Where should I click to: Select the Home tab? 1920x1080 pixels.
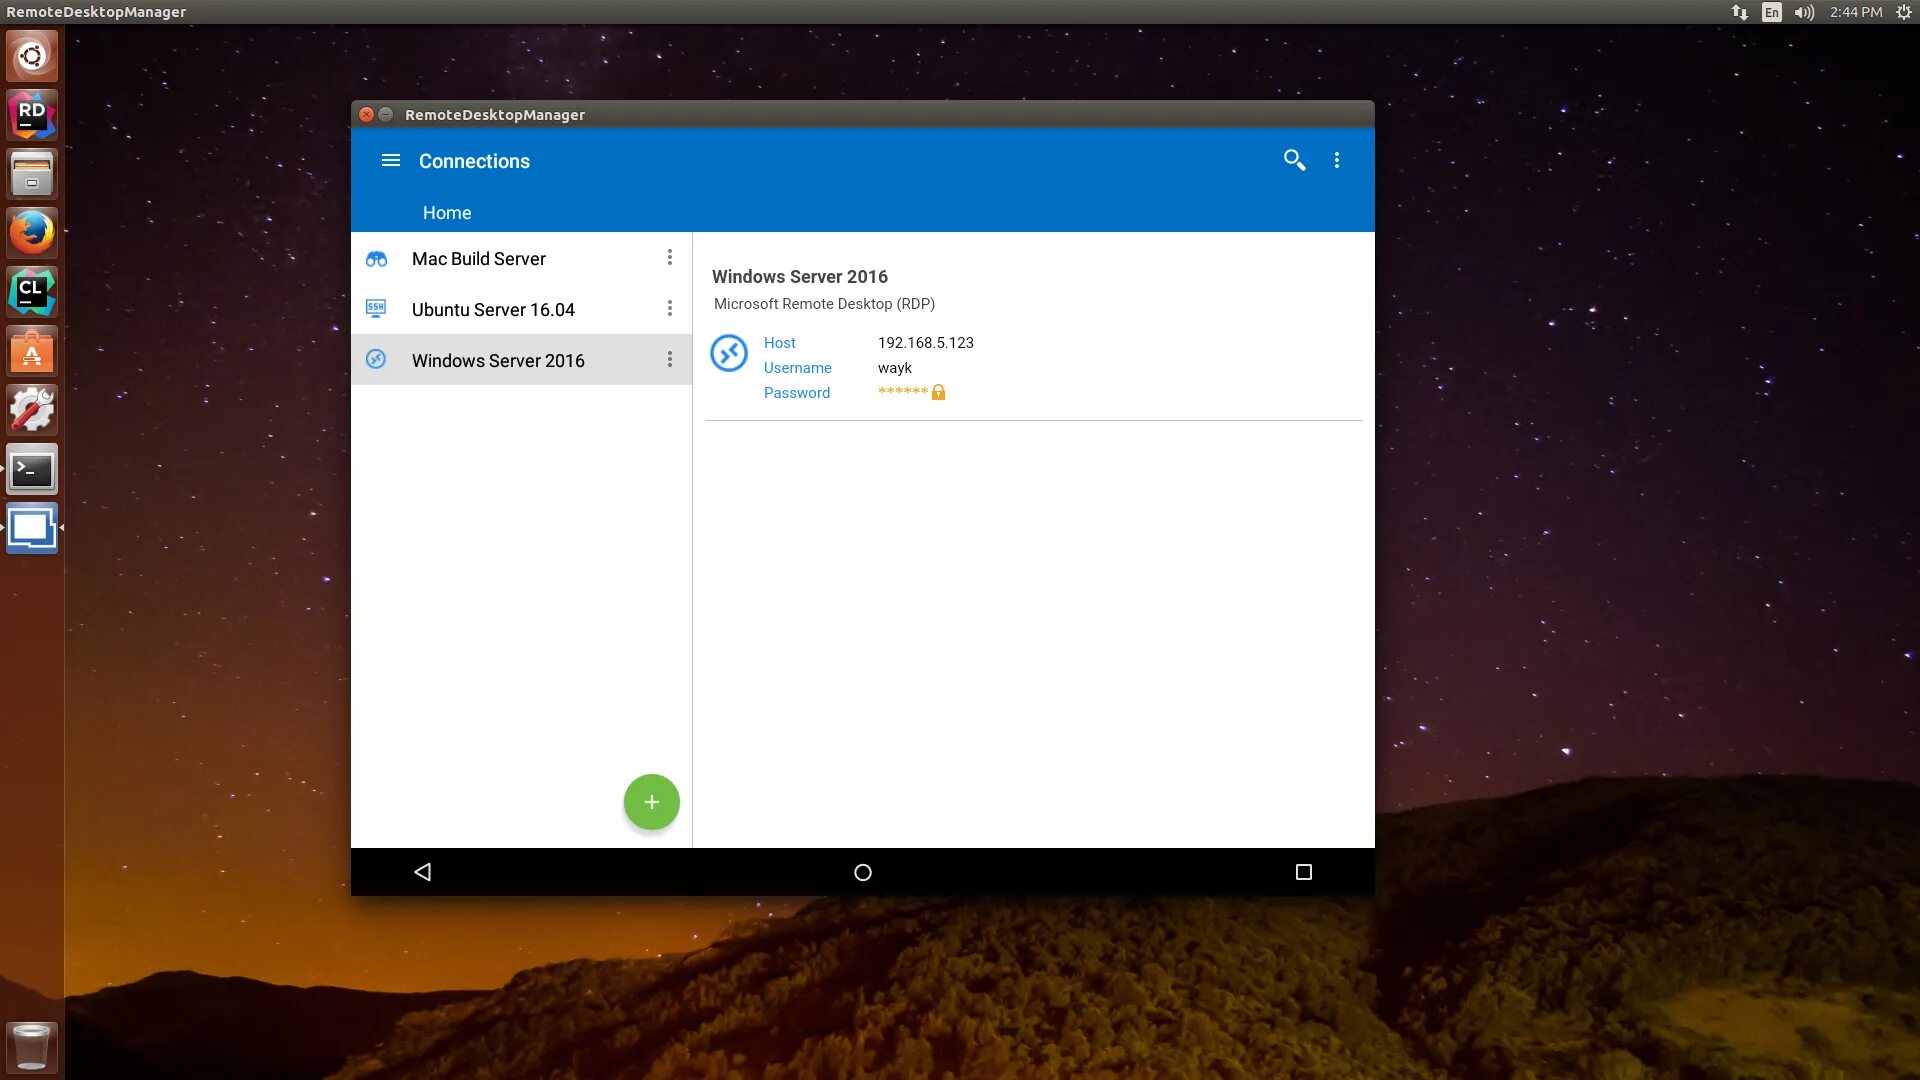point(446,213)
